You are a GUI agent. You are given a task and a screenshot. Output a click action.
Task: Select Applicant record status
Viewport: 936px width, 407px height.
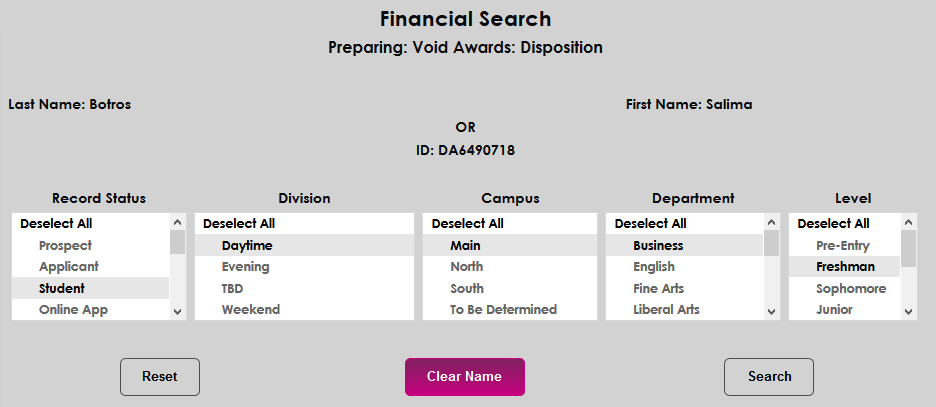[x=69, y=267]
